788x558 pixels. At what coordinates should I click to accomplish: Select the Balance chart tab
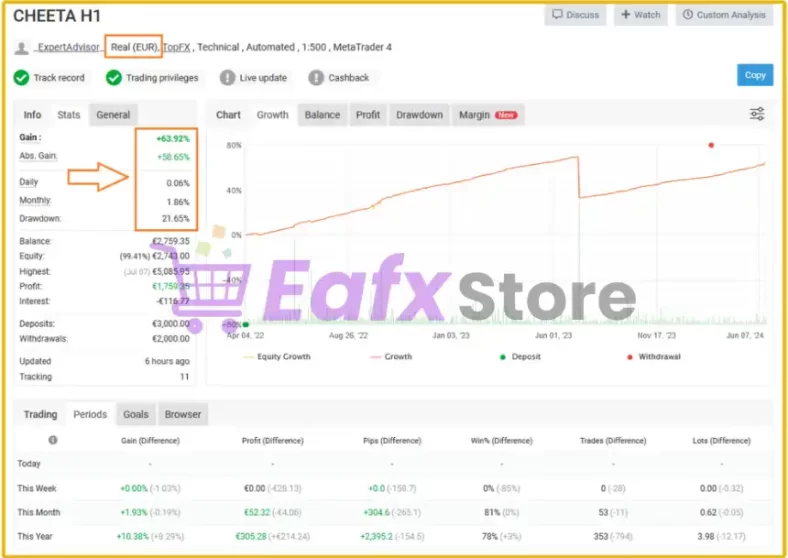(322, 115)
